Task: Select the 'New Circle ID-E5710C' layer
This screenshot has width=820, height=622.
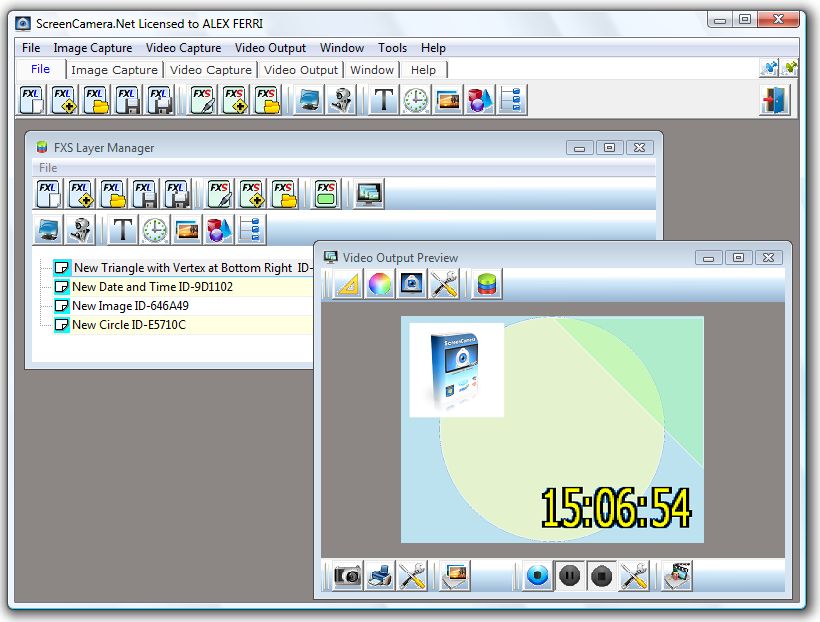Action: point(128,325)
